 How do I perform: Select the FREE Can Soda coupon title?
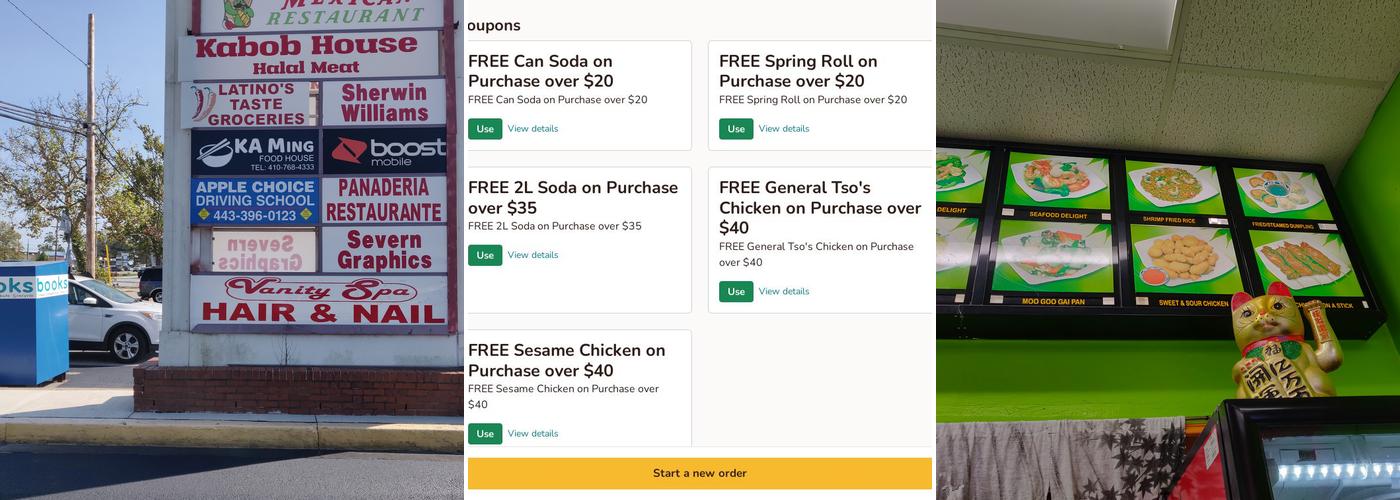pyautogui.click(x=541, y=71)
